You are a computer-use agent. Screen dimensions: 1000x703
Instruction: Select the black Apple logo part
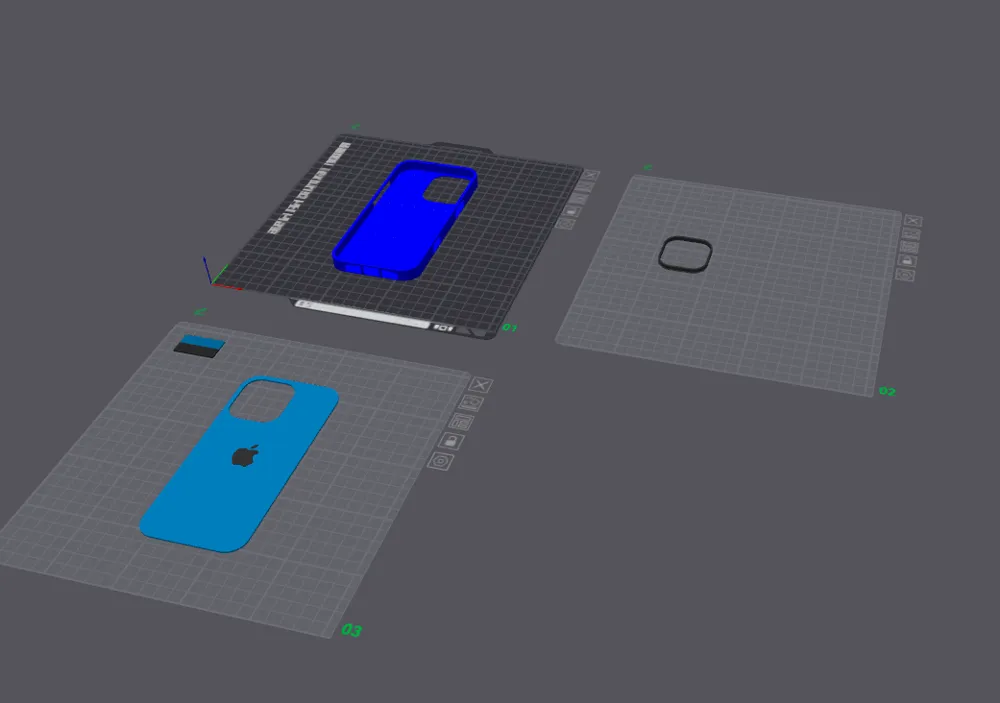pos(246,455)
